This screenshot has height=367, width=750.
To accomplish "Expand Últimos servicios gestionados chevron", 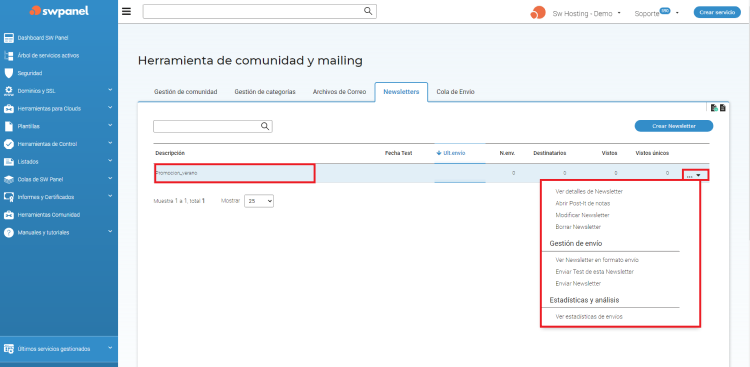I will coord(110,348).
